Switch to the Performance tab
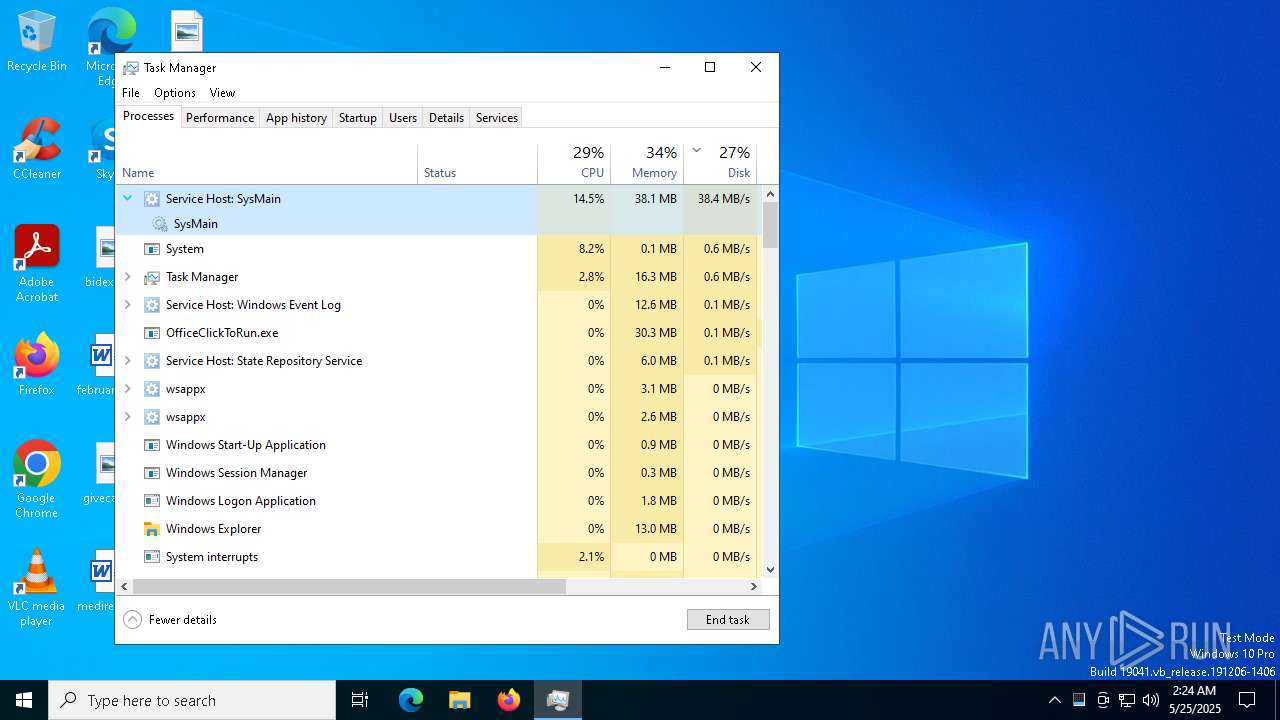 [x=220, y=118]
